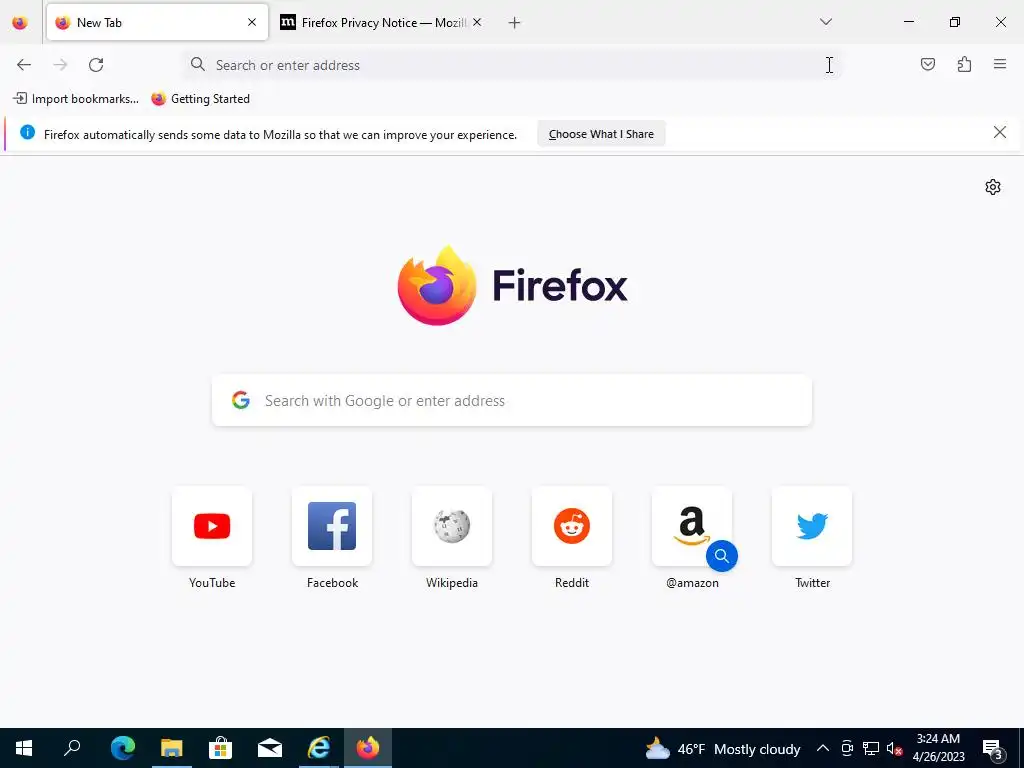Open Microsoft Store from taskbar
Image resolution: width=1024 pixels, height=768 pixels.
[x=221, y=748]
